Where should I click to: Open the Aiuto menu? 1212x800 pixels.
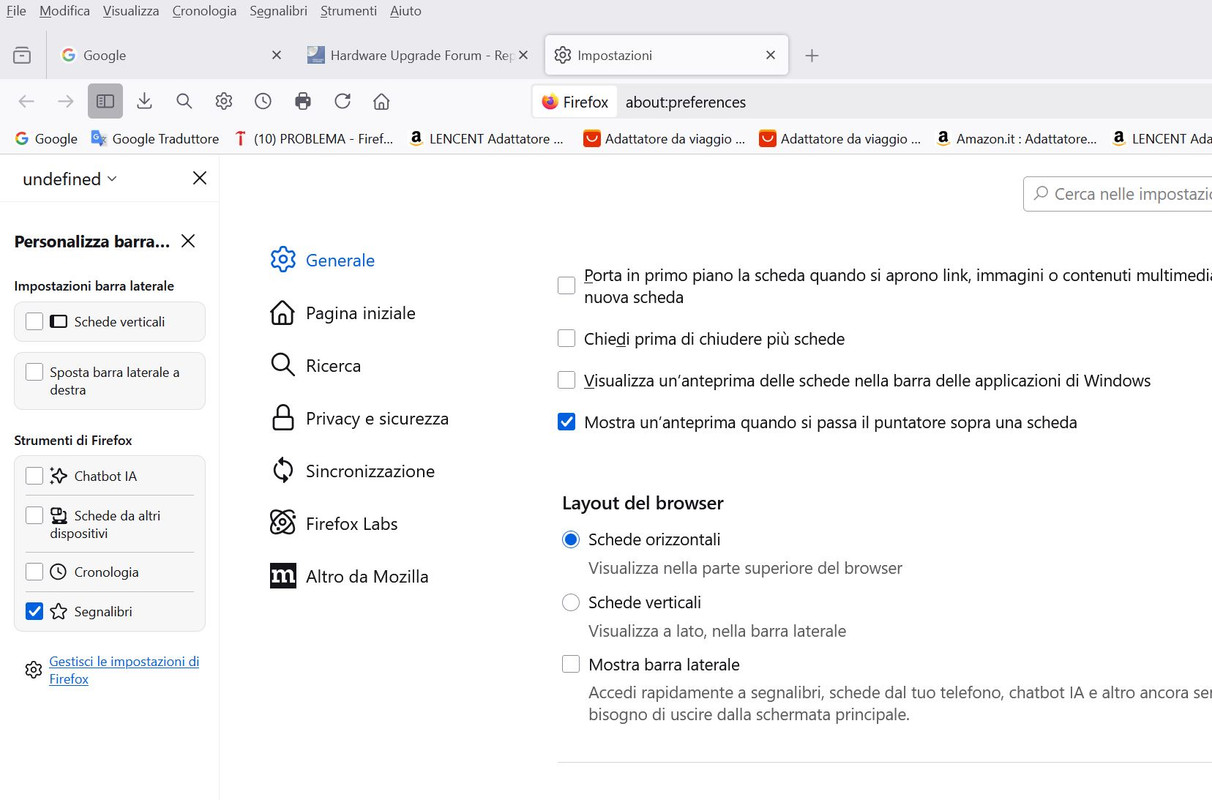405,11
